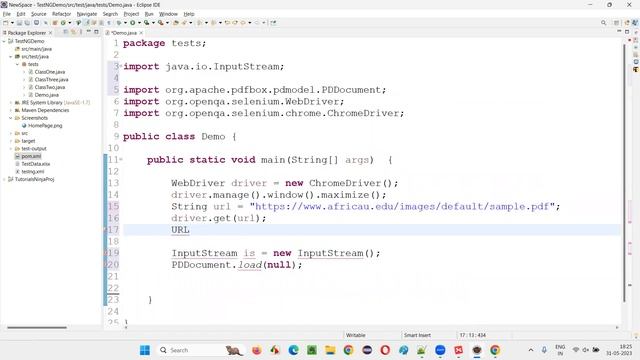Viewport: 640px width, 360px height.
Task: Open the Project menu
Action: pyautogui.click(x=131, y=14)
